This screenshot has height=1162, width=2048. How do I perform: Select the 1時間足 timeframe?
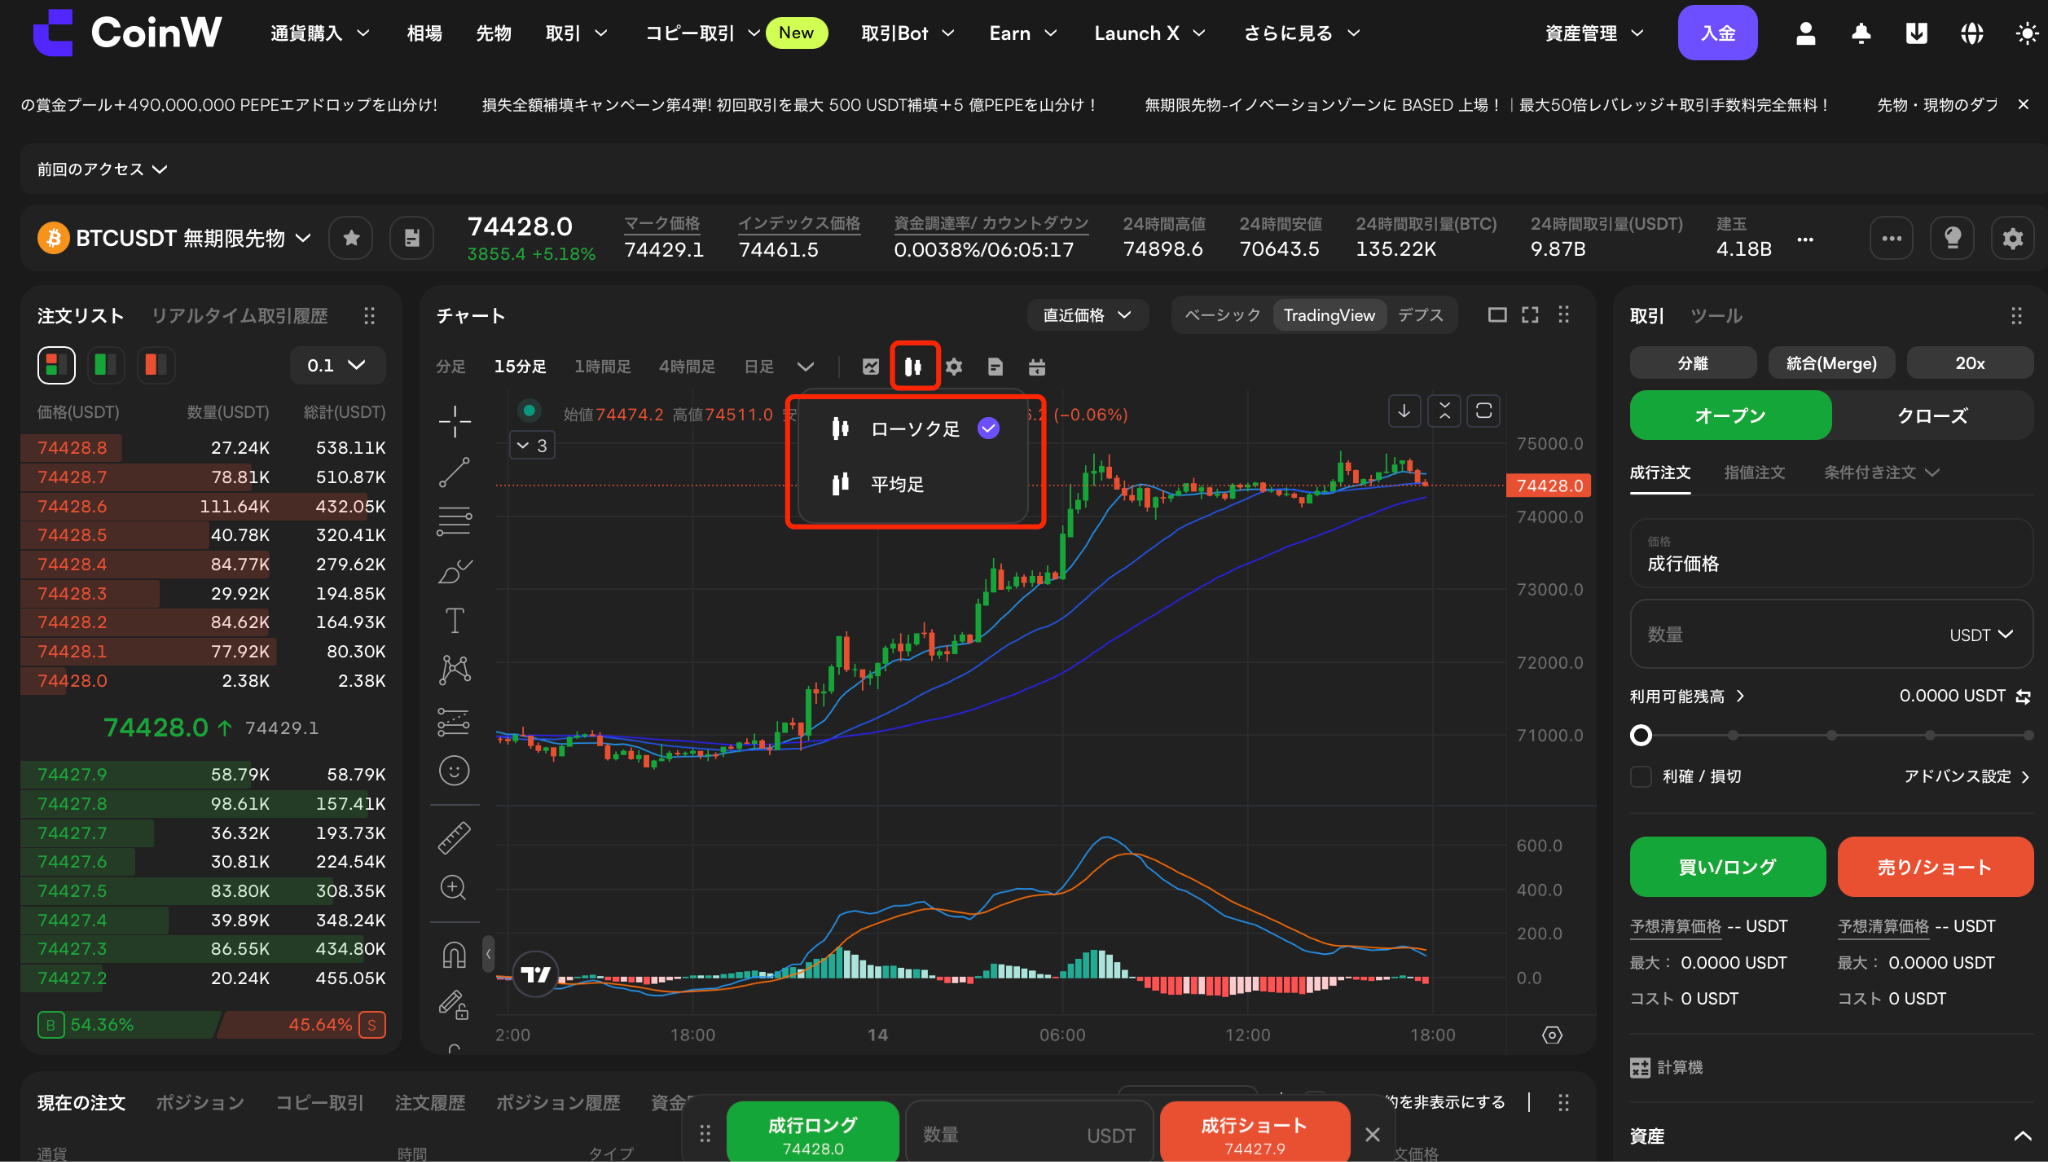click(602, 367)
